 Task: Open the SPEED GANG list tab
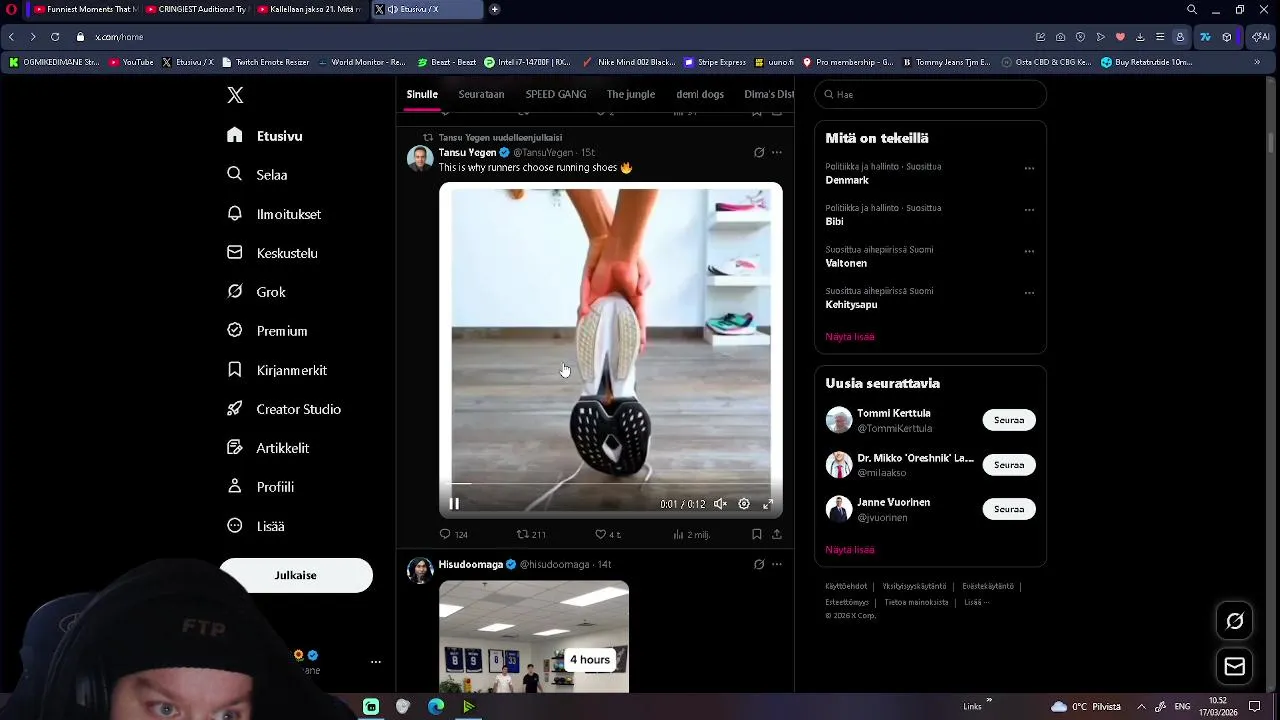tap(556, 94)
